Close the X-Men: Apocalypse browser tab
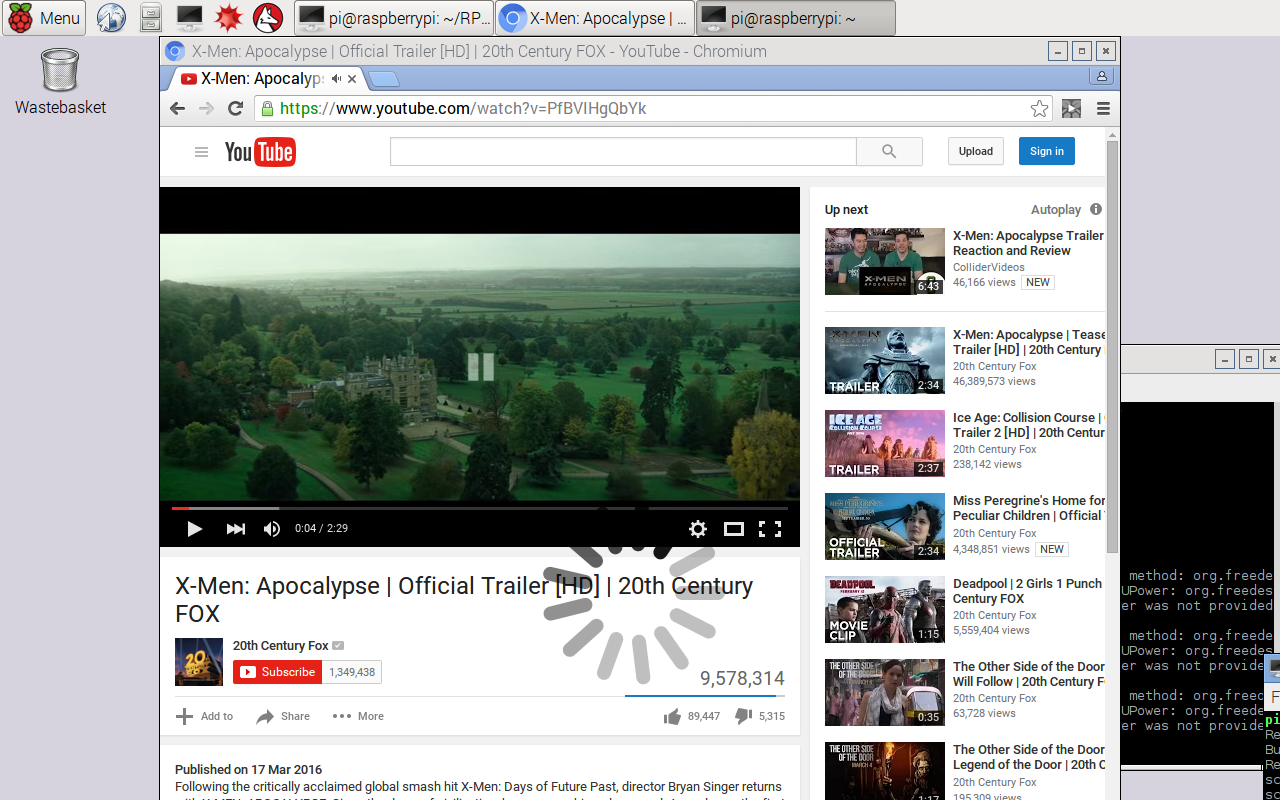Viewport: 1280px width, 800px height. click(x=352, y=79)
